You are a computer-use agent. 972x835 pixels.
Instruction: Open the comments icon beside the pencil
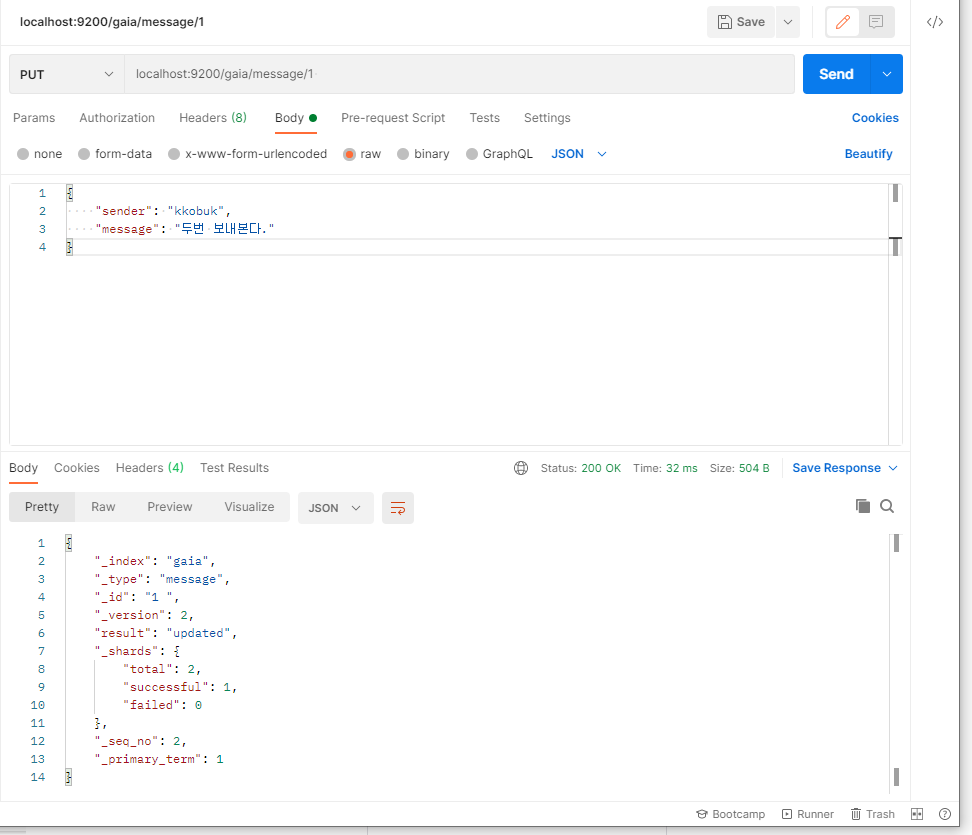point(876,22)
